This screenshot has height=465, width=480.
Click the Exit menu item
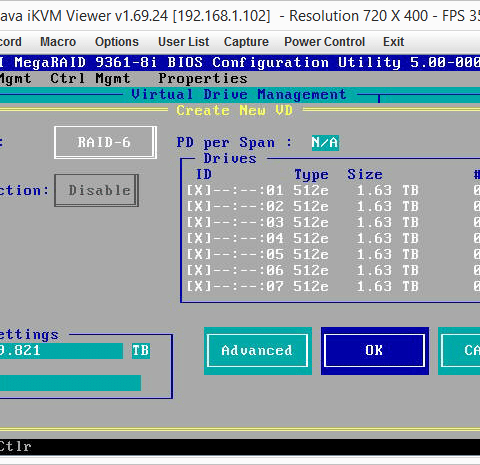394,42
